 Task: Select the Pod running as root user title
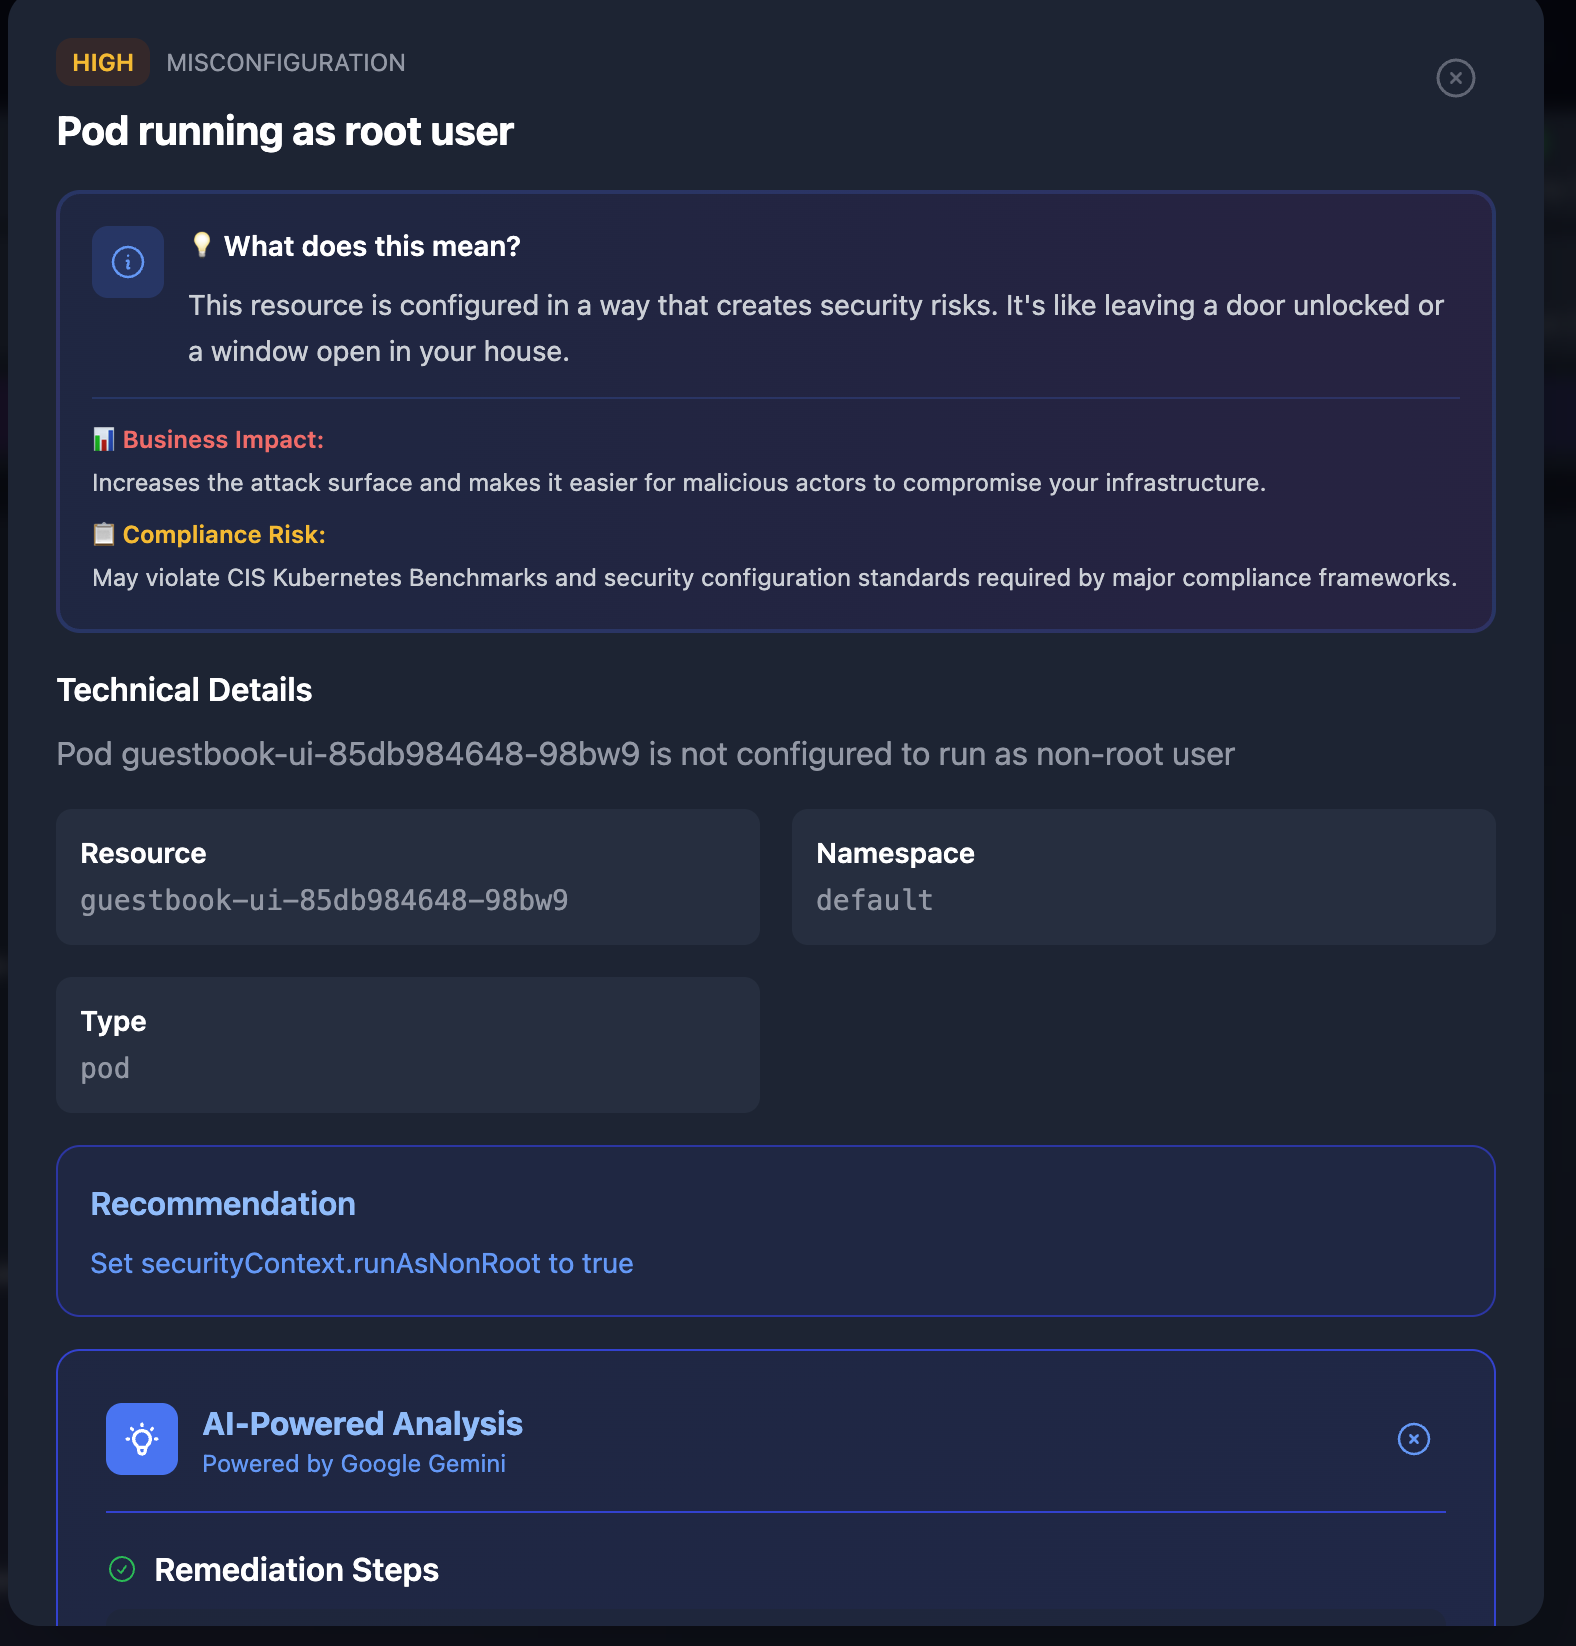pyautogui.click(x=285, y=131)
